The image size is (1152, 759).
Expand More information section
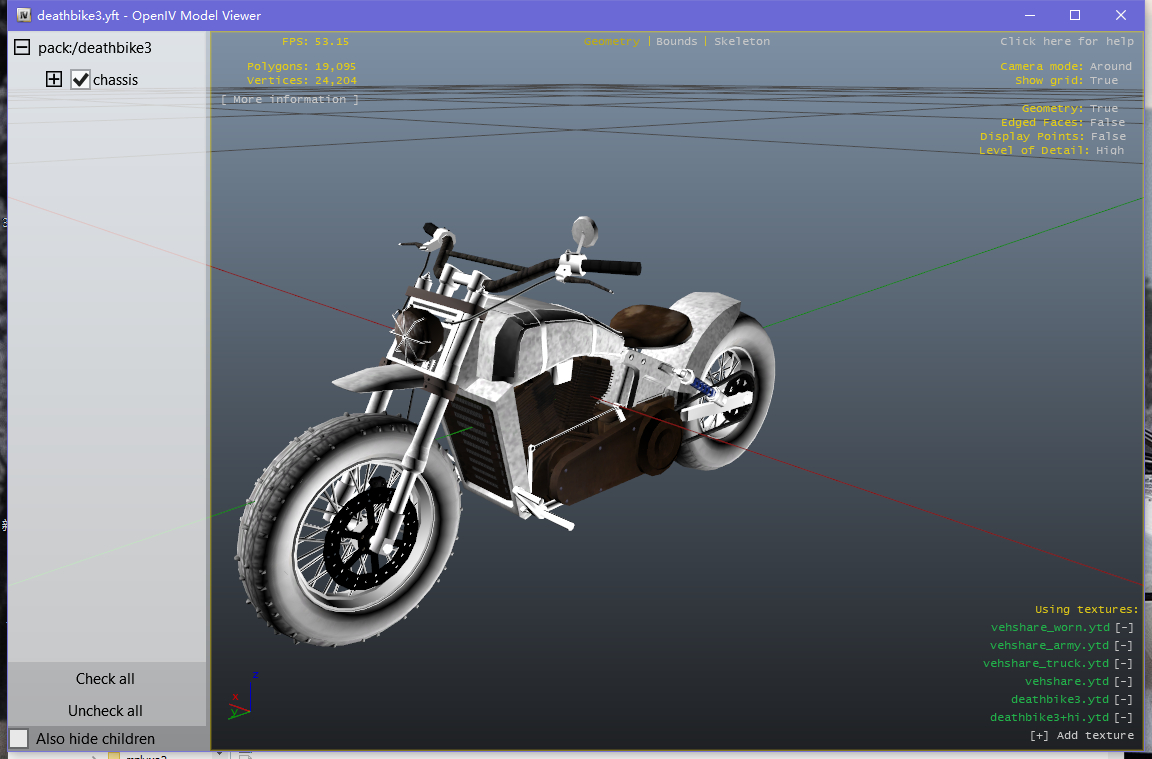pyautogui.click(x=289, y=99)
